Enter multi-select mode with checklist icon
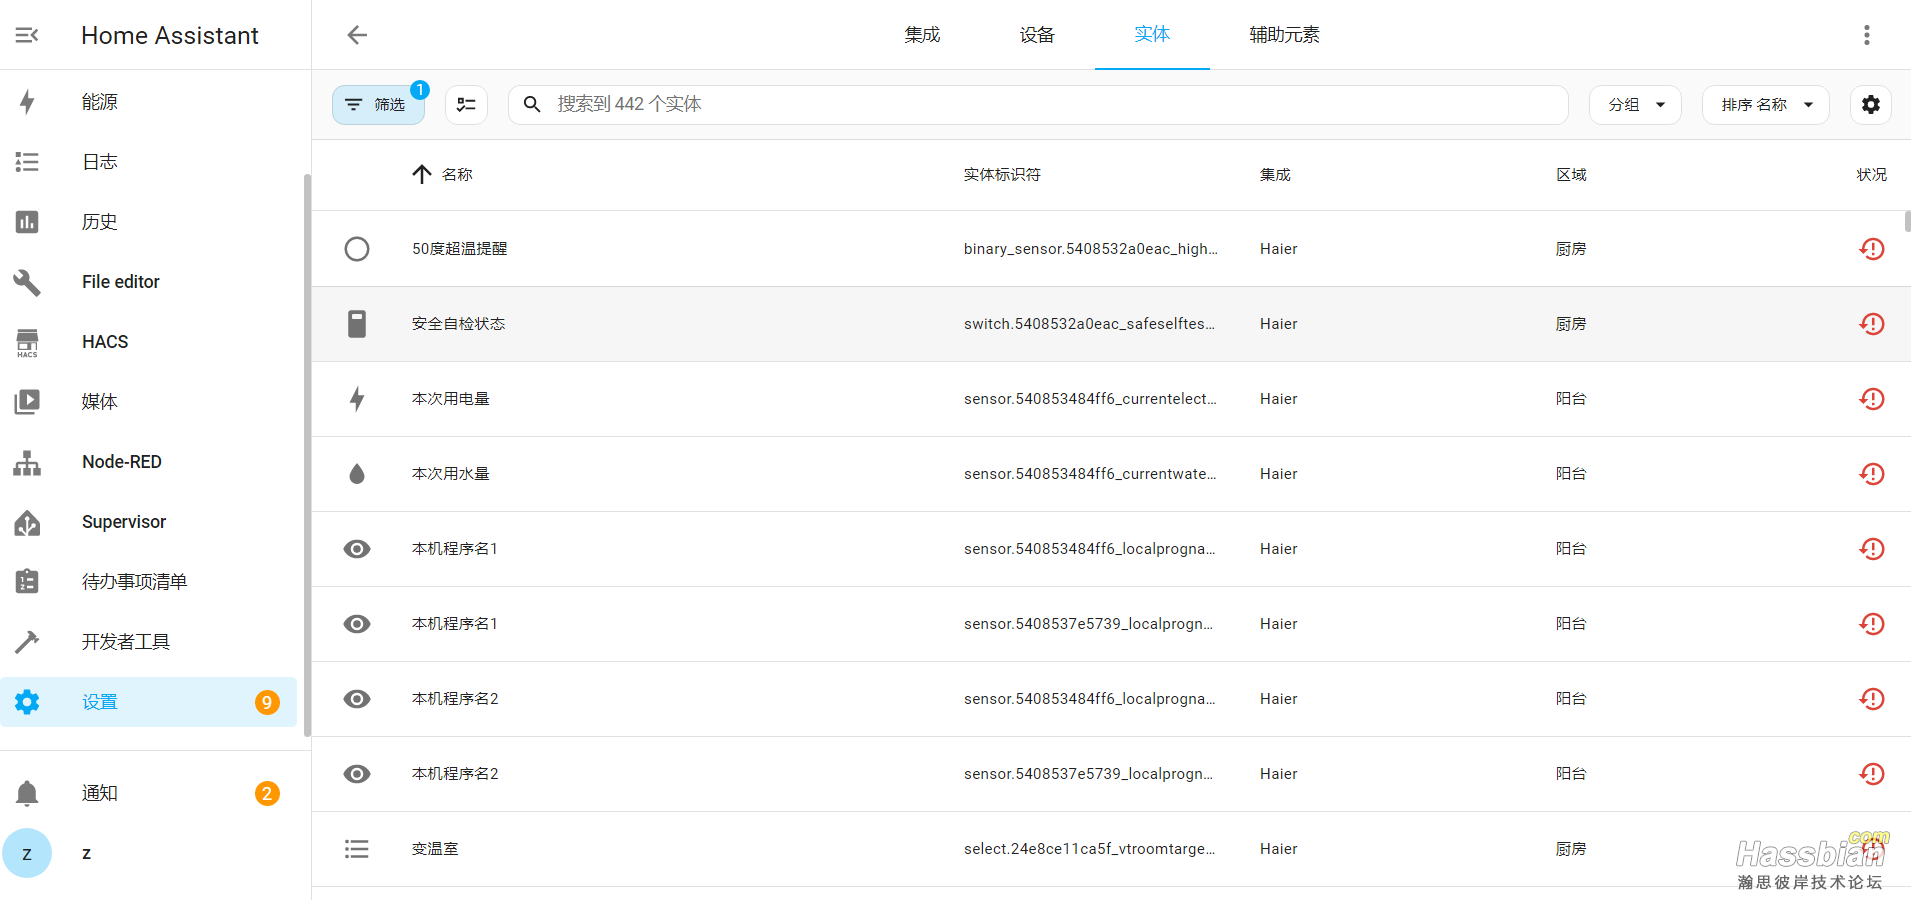1911x900 pixels. pos(466,104)
